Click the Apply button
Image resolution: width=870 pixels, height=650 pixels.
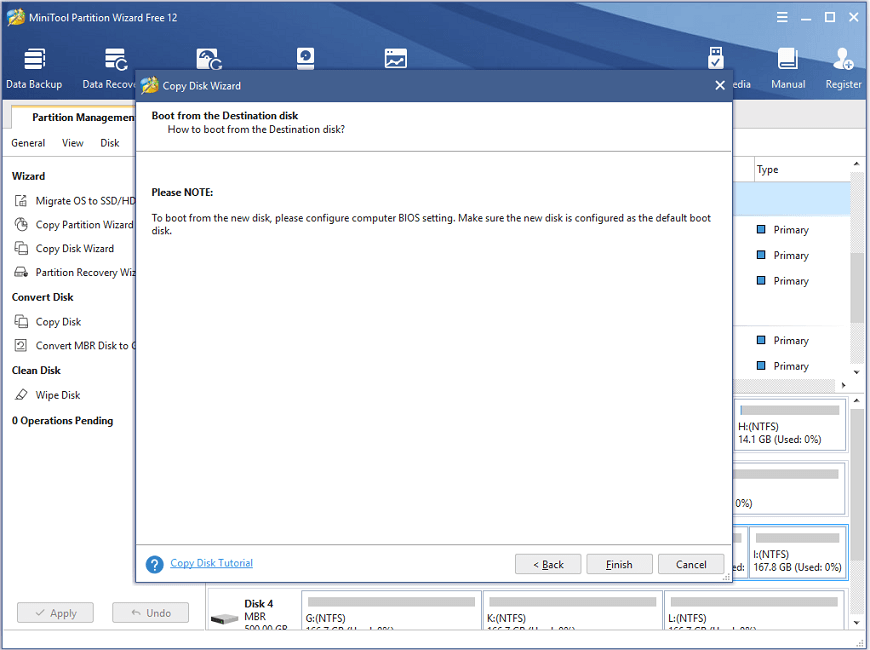(x=55, y=613)
